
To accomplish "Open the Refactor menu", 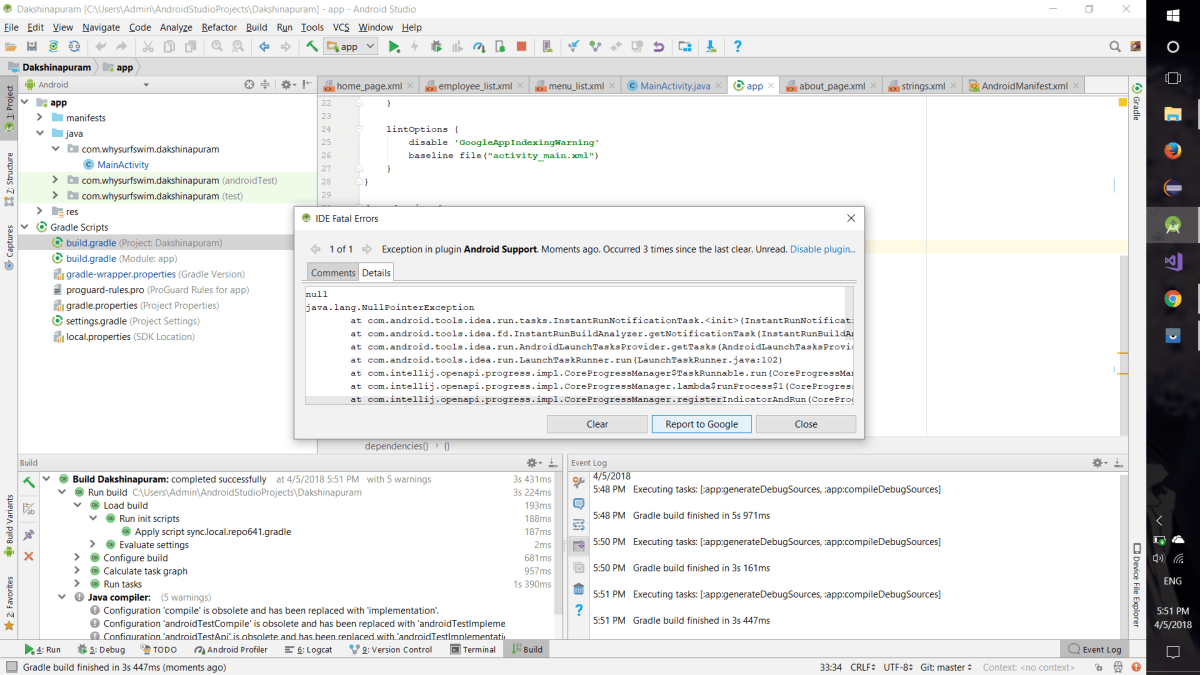I will pos(219,28).
